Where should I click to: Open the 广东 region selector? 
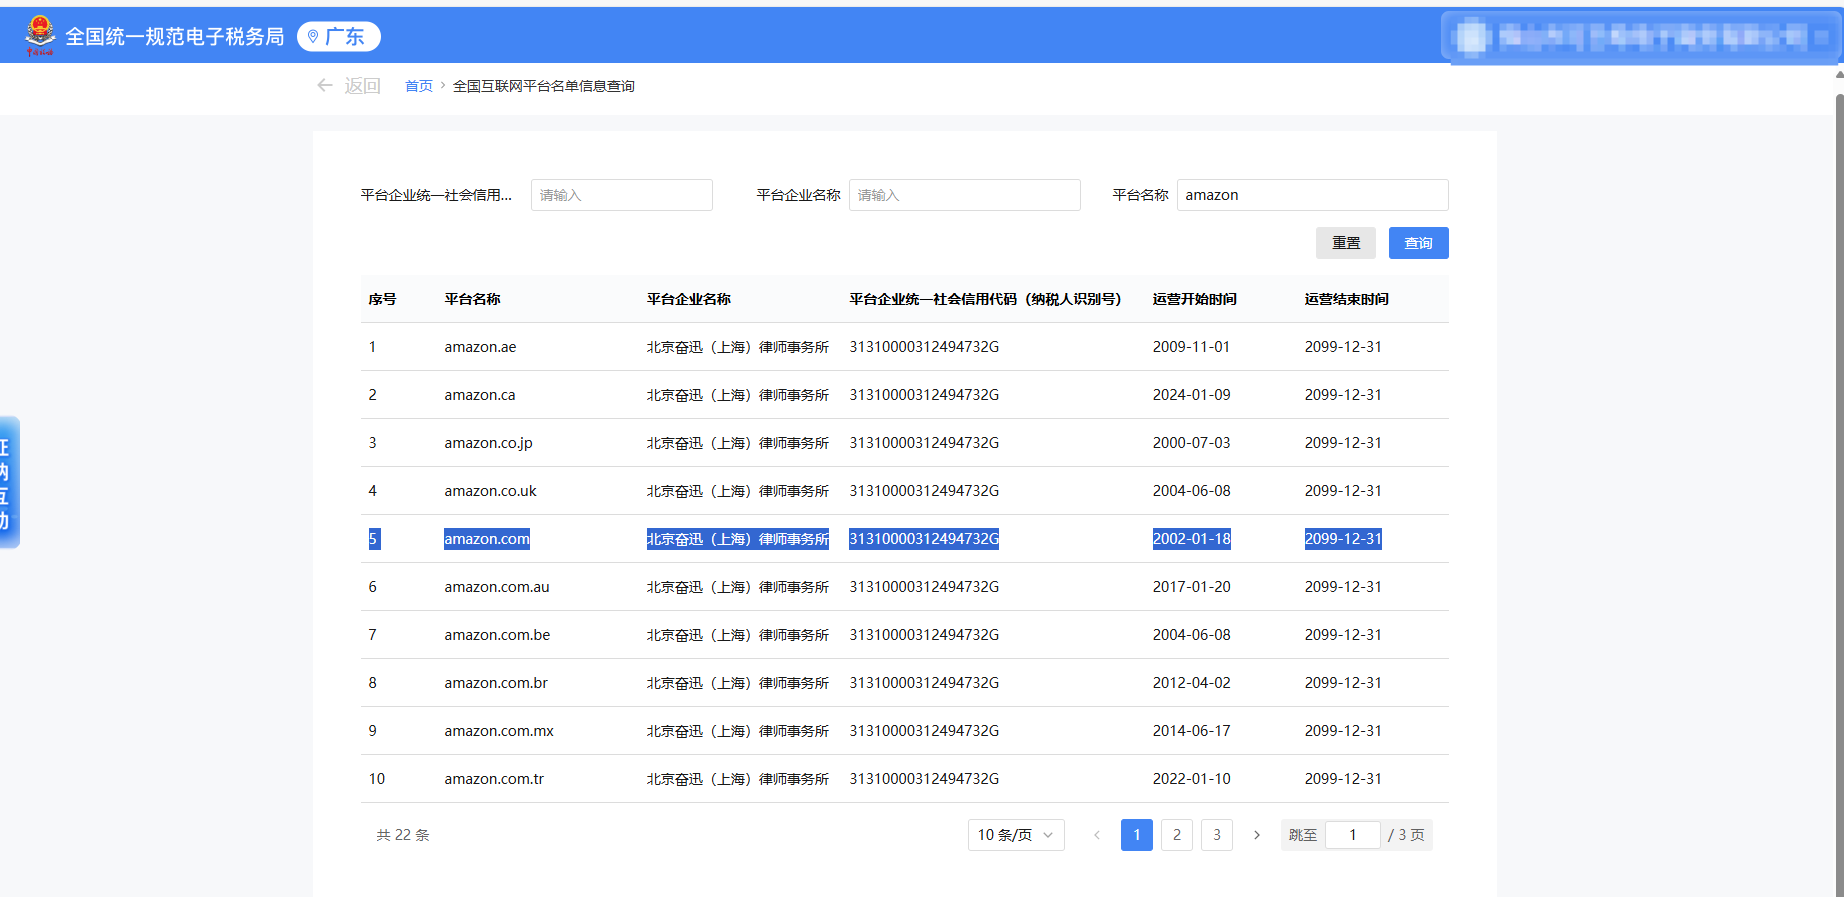(x=339, y=37)
